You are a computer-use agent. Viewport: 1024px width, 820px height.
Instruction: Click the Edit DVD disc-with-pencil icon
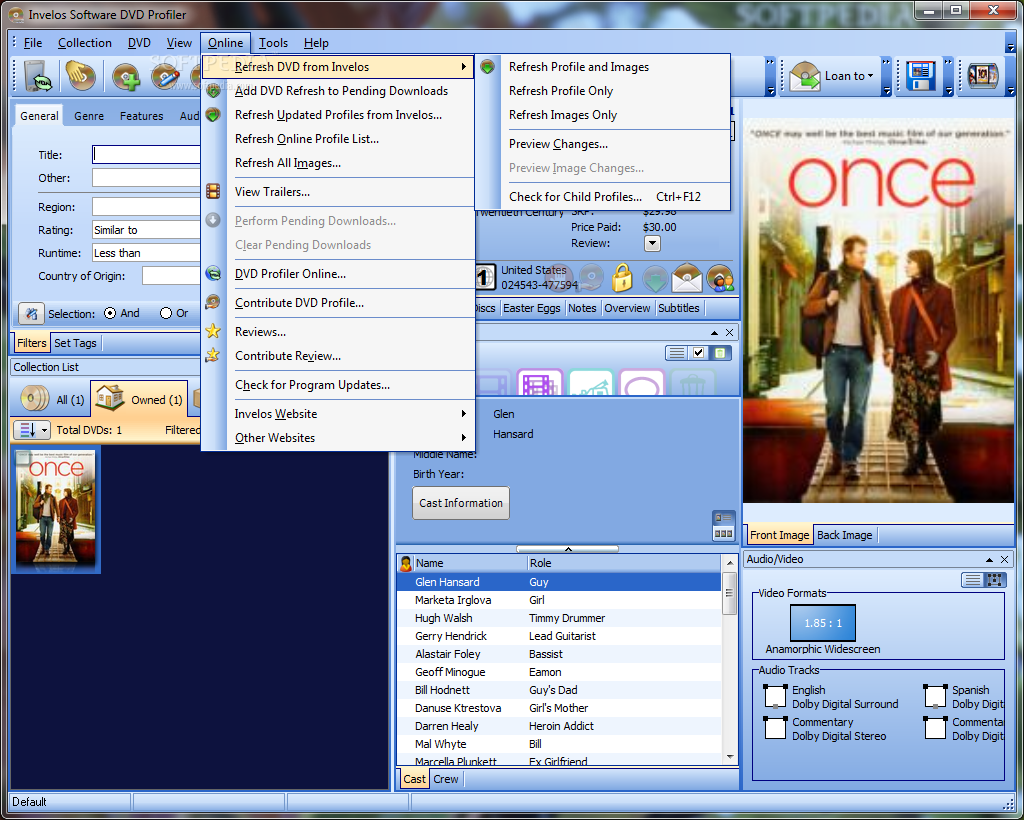[165, 78]
